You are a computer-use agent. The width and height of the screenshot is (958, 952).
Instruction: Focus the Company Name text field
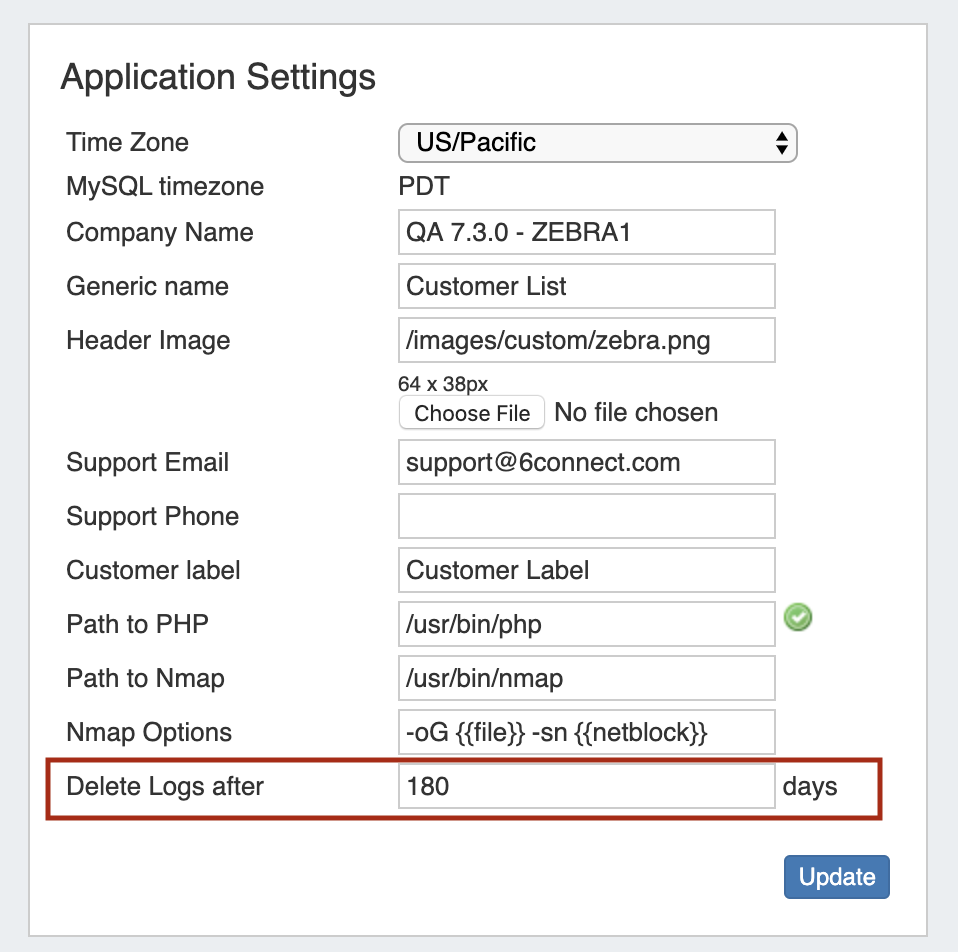click(x=586, y=233)
